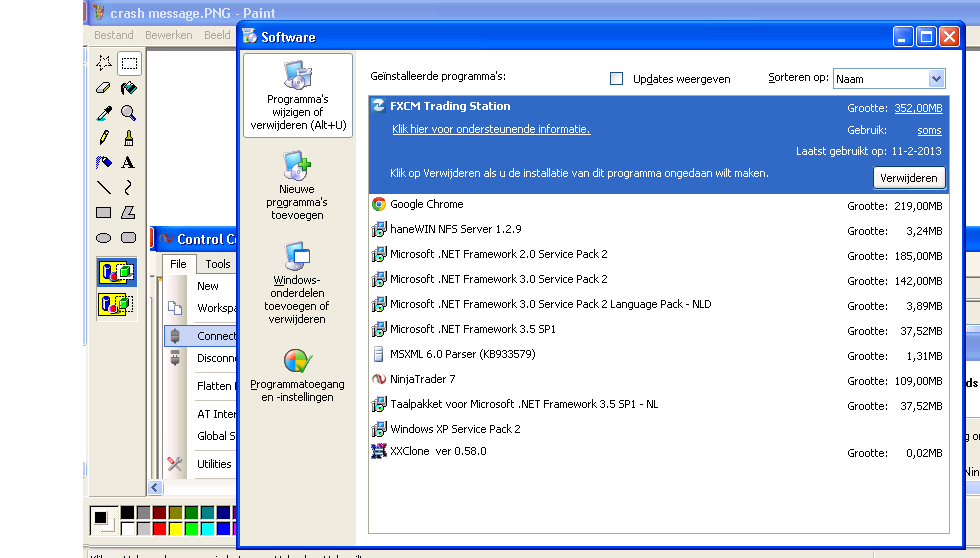Screen dimensions: 980x558
Task: Open Programmatoegang en -instellingen section
Action: [x=298, y=376]
